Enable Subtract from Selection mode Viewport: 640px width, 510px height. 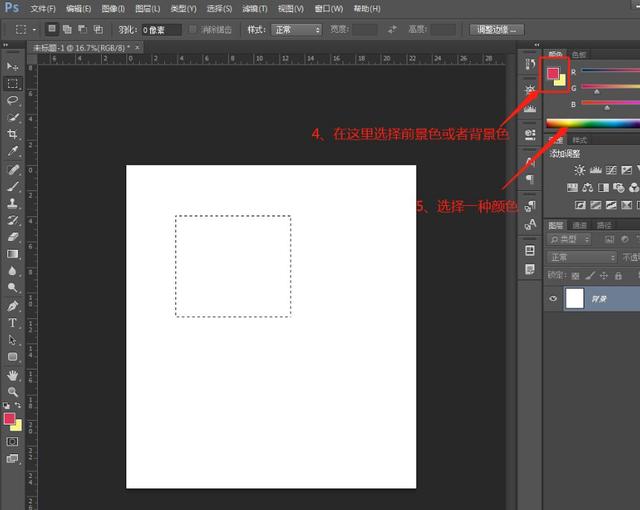click(82, 29)
